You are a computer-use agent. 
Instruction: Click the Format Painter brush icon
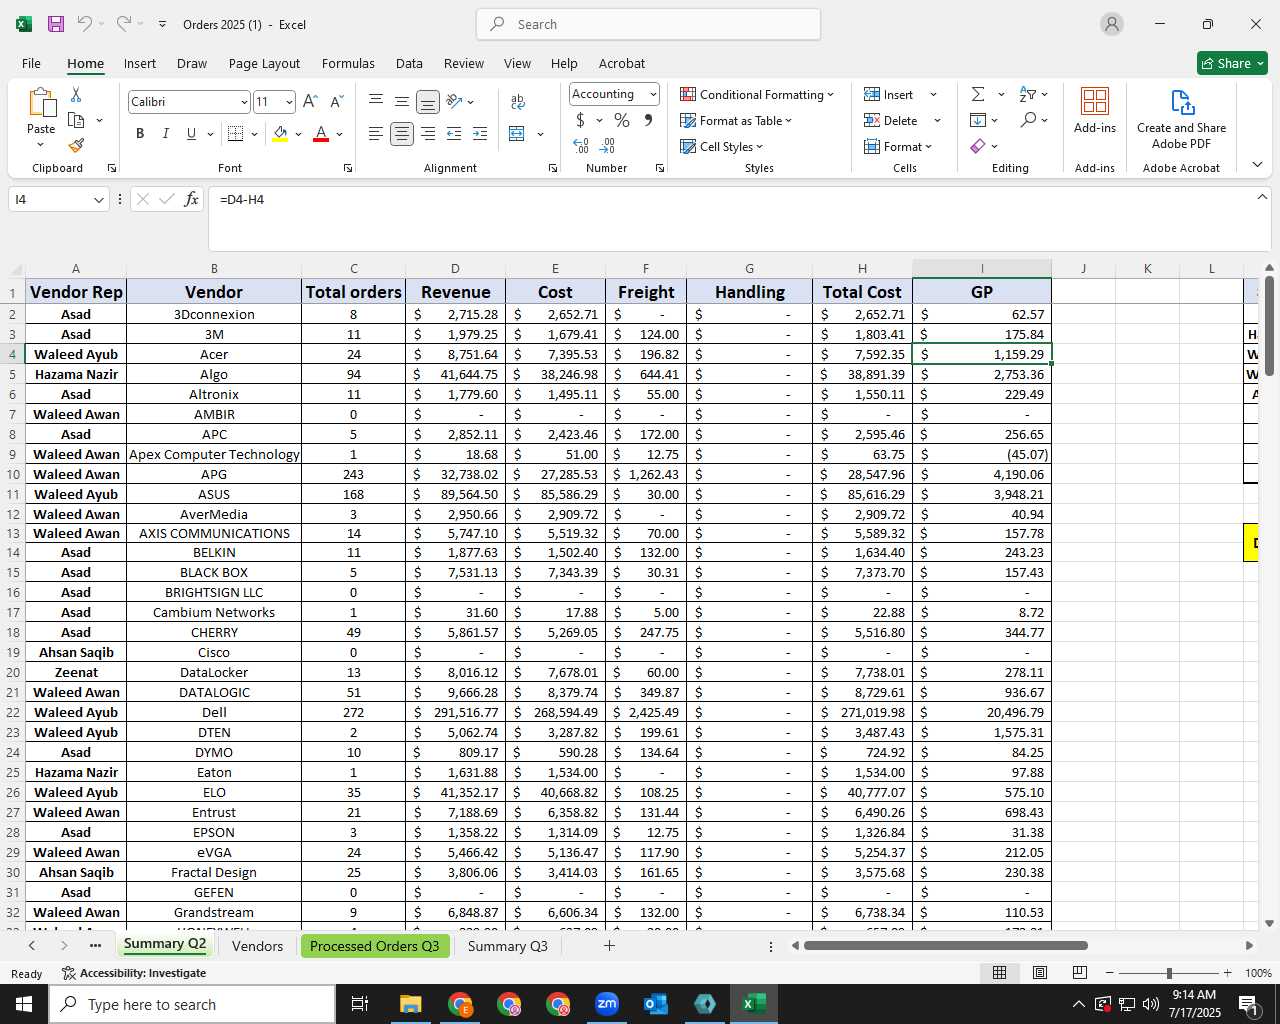click(x=76, y=145)
